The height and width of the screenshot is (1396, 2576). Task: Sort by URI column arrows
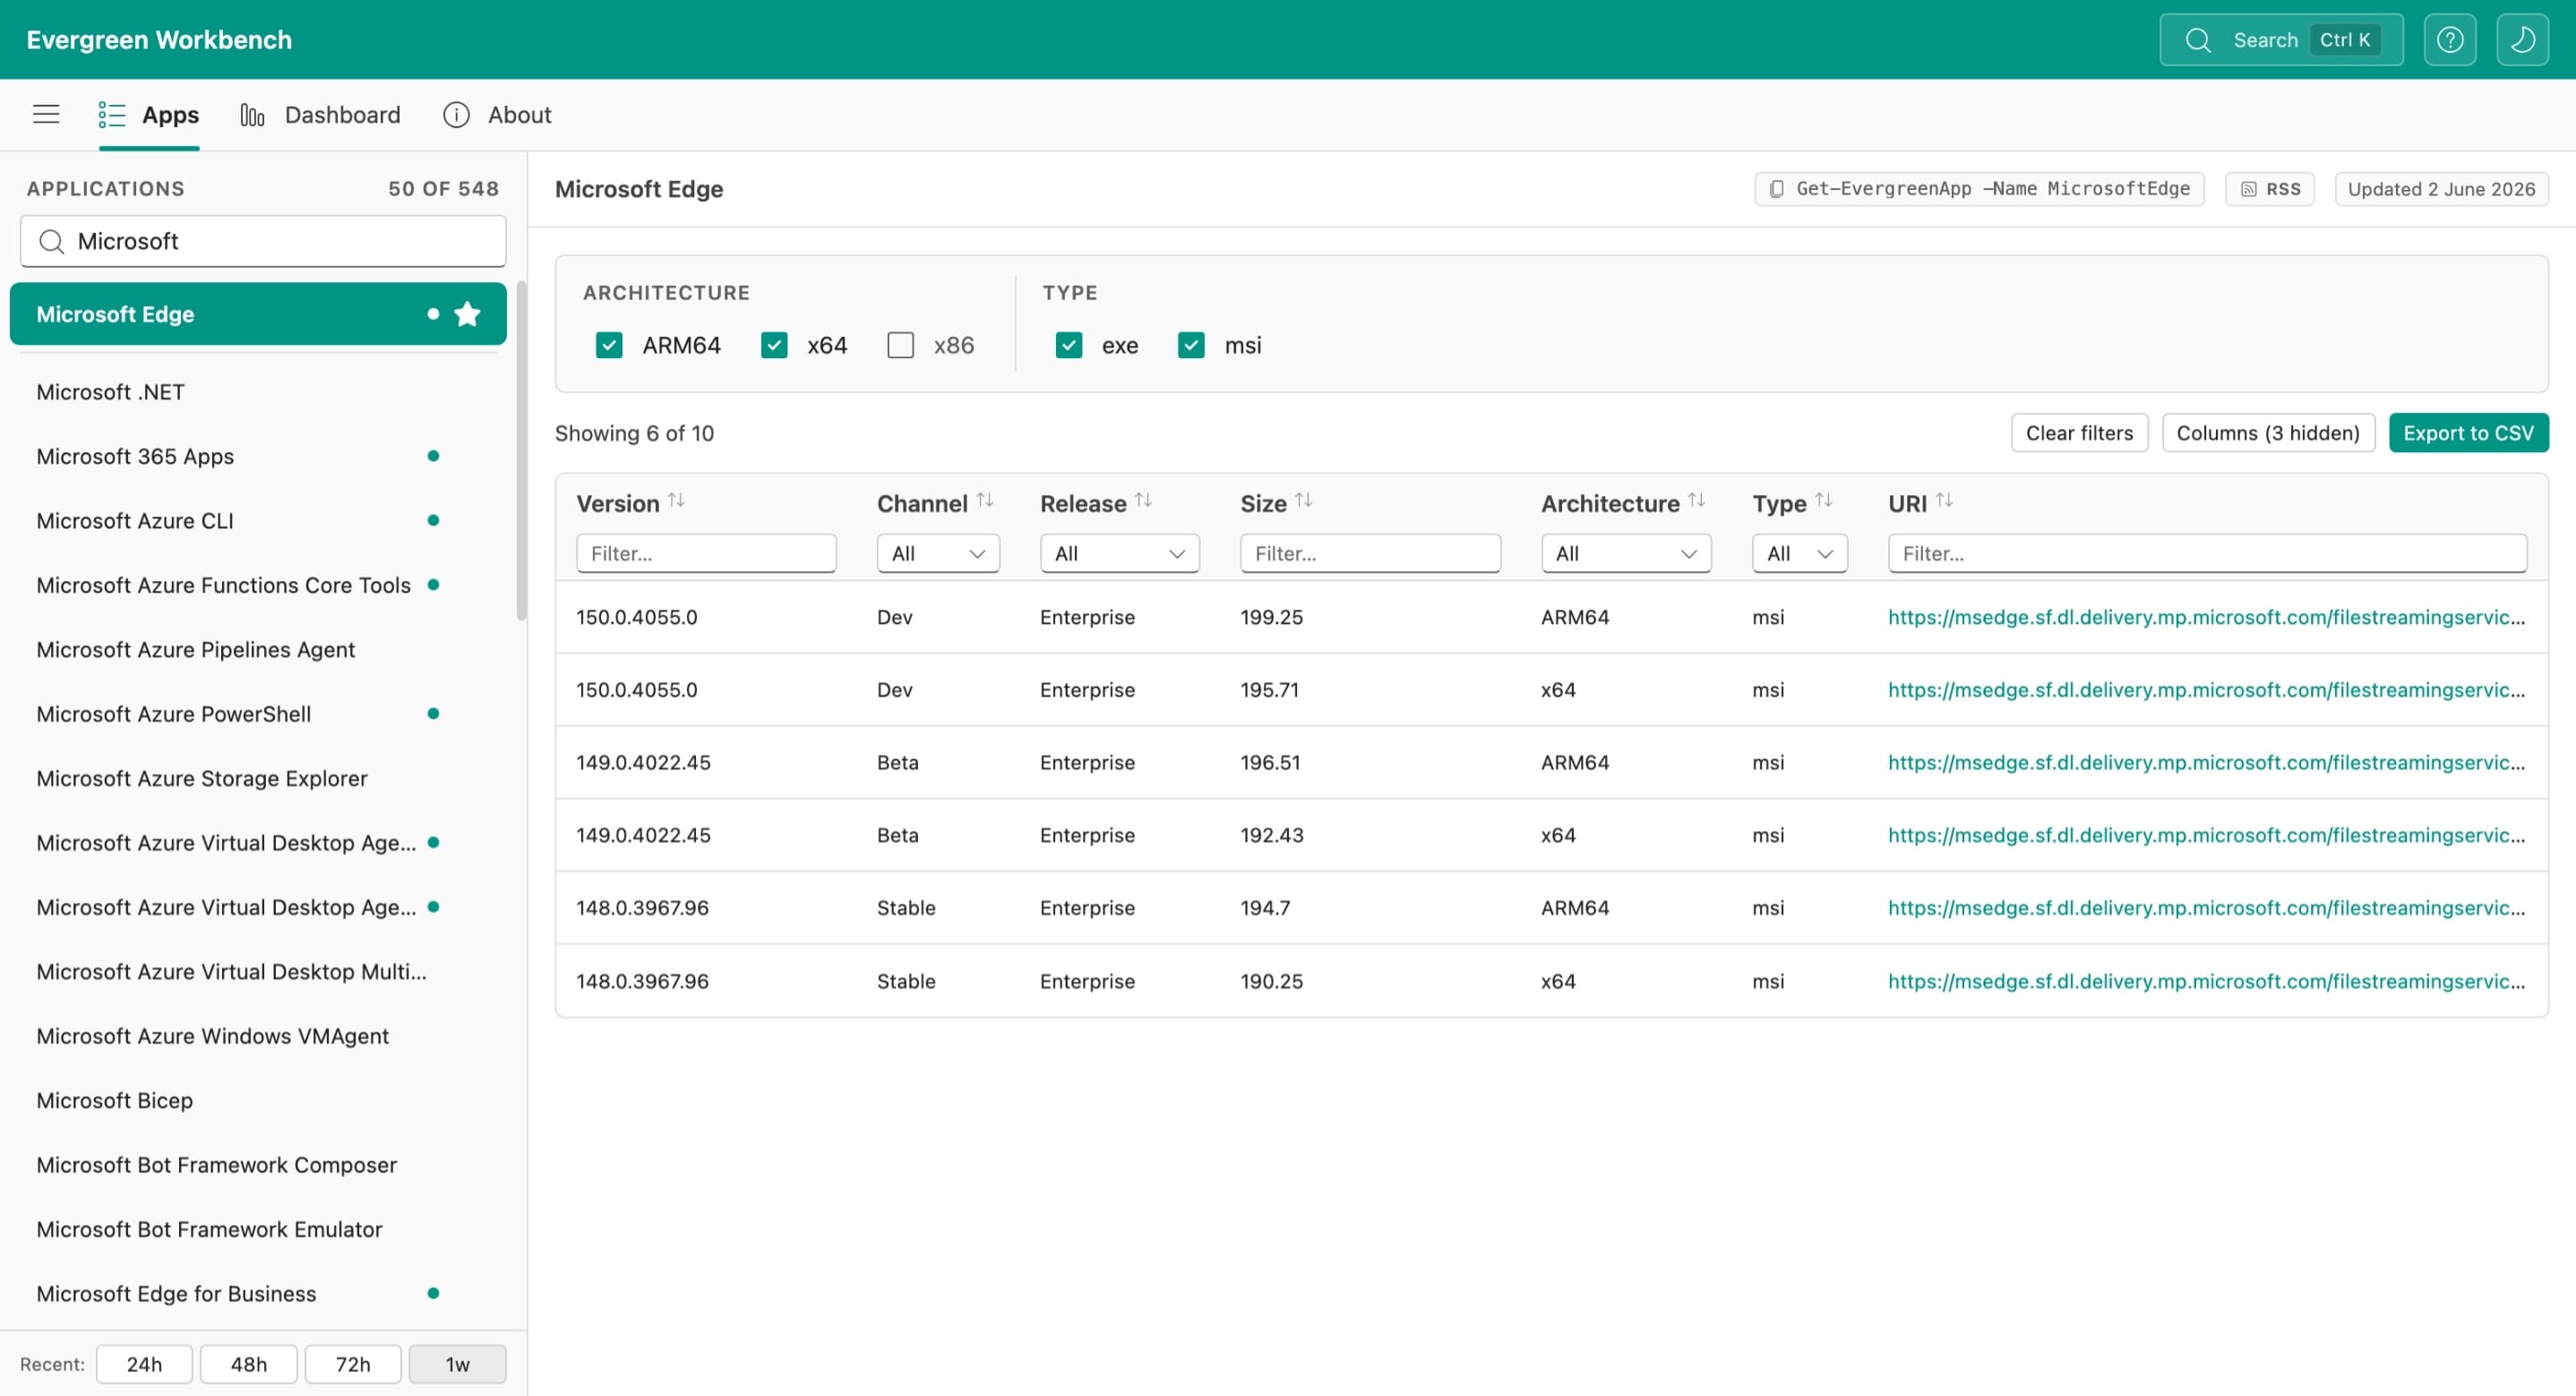pos(1943,500)
